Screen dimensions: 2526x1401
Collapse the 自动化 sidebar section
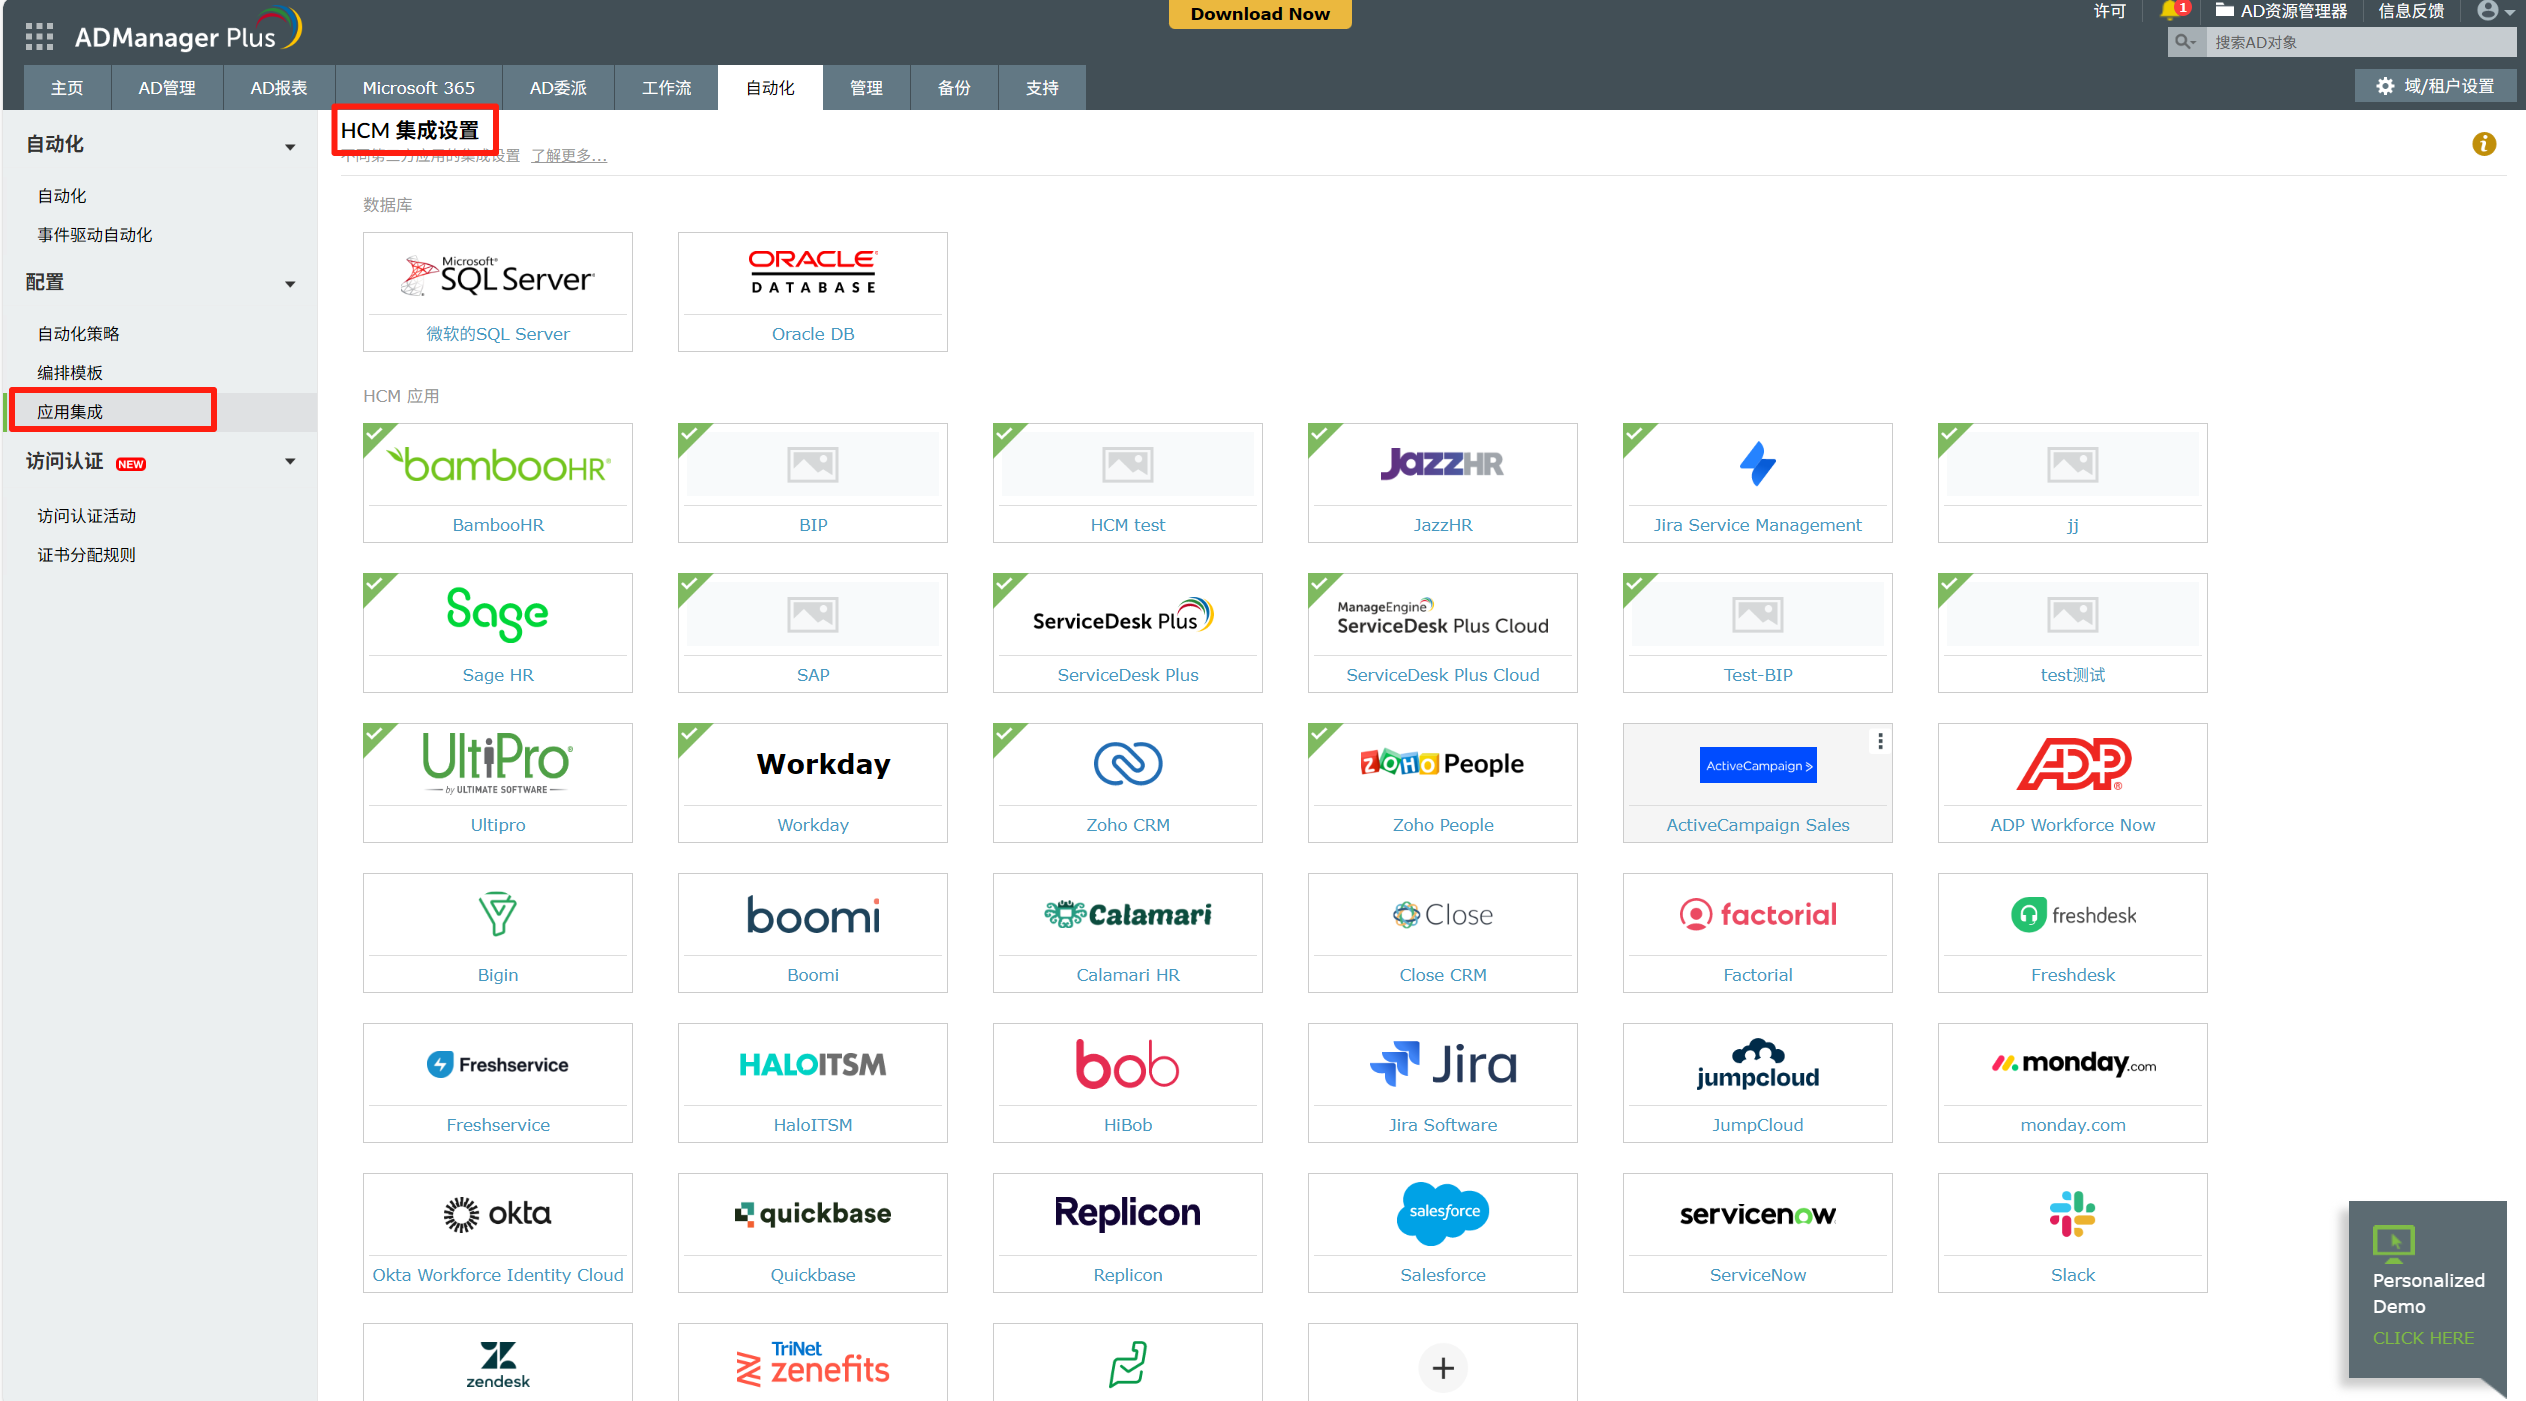(290, 147)
